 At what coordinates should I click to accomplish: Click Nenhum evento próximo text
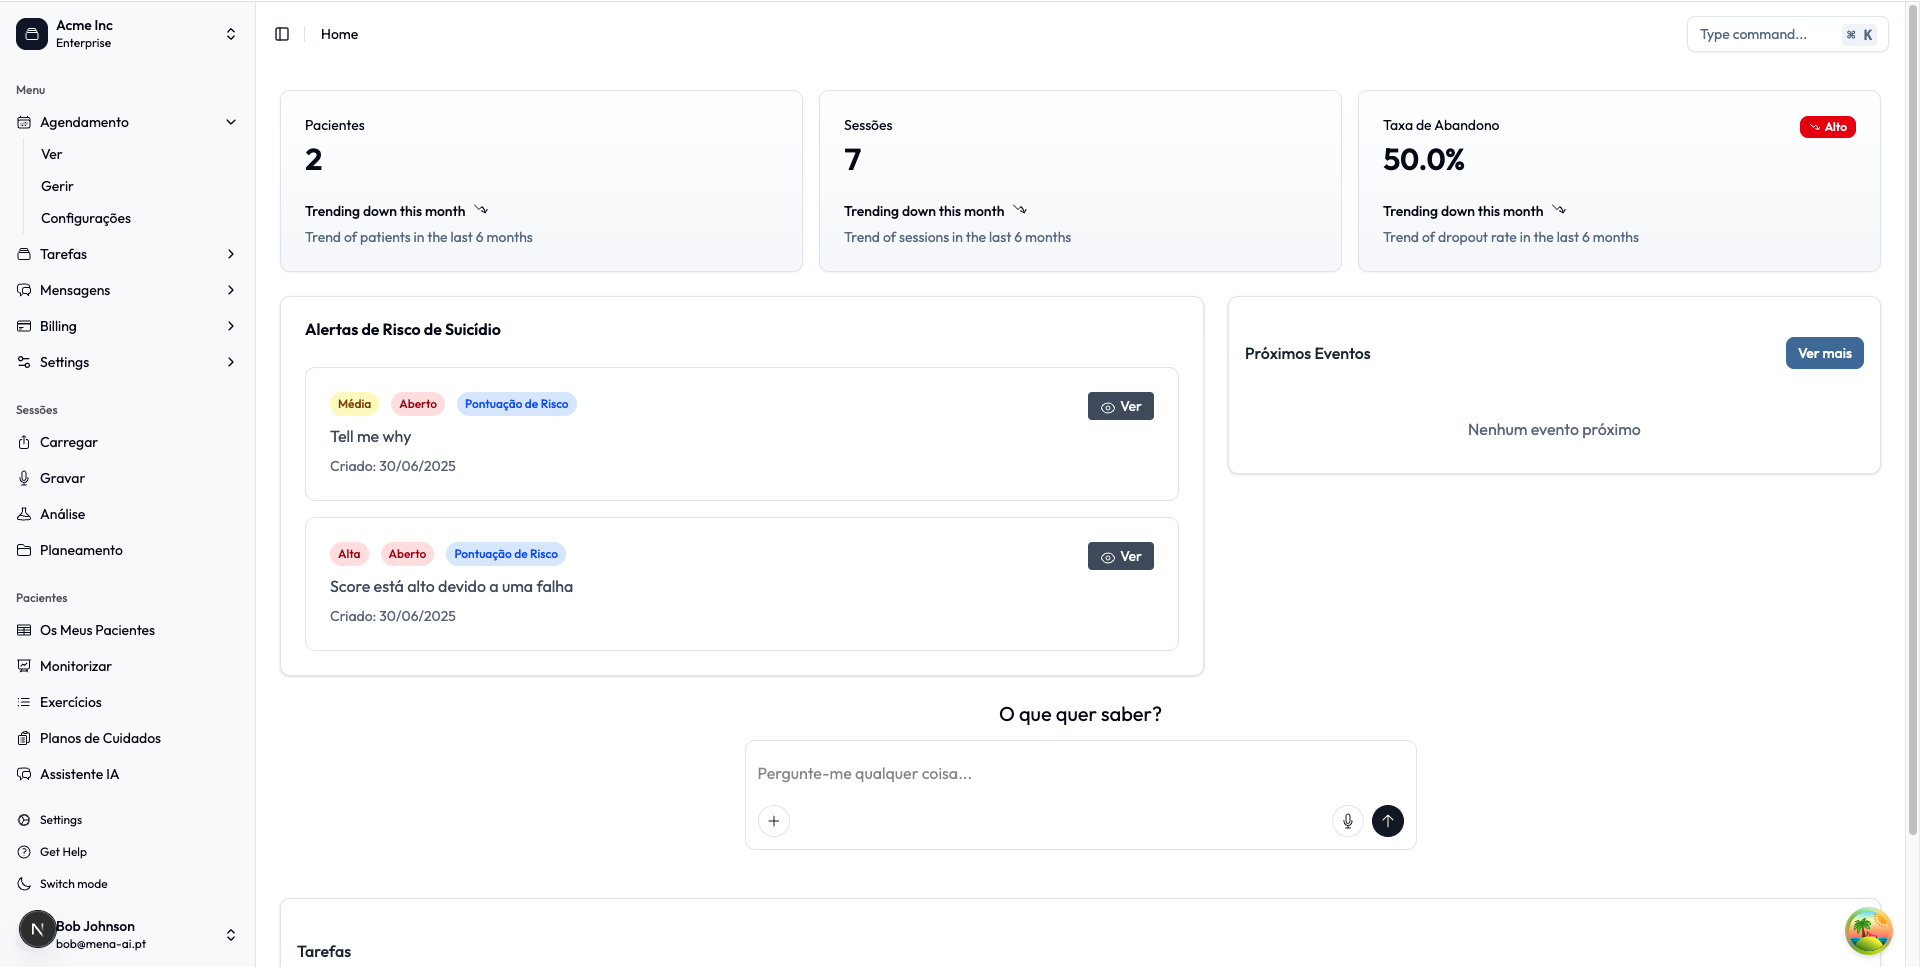(x=1554, y=430)
